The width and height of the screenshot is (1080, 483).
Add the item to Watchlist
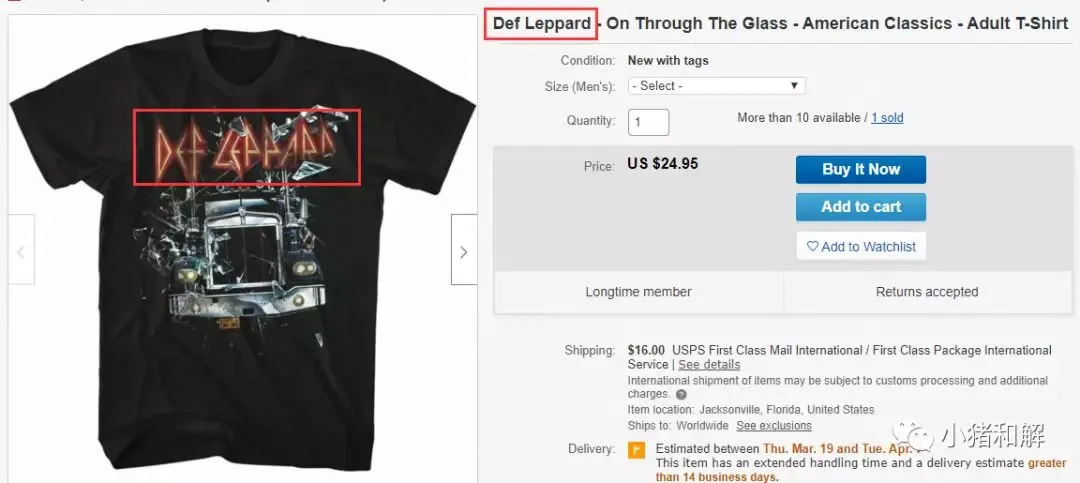(860, 246)
